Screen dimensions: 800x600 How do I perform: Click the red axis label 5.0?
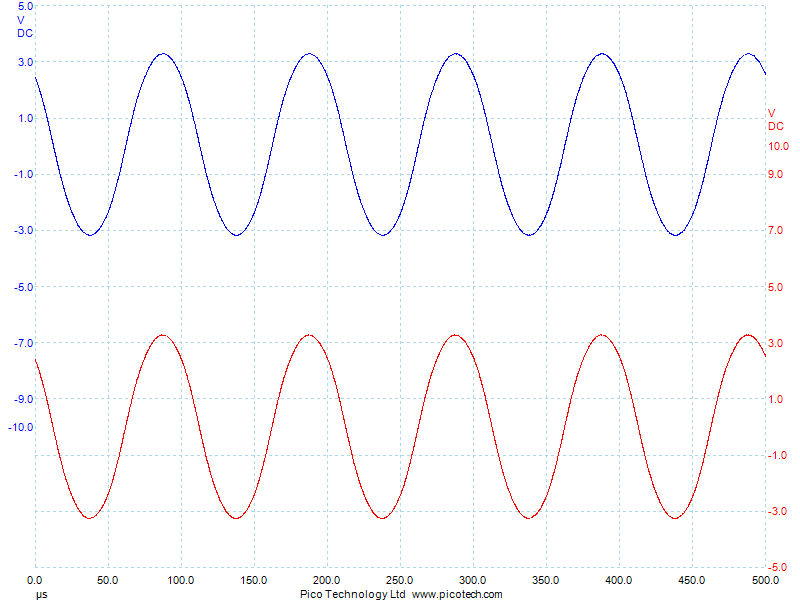(776, 287)
